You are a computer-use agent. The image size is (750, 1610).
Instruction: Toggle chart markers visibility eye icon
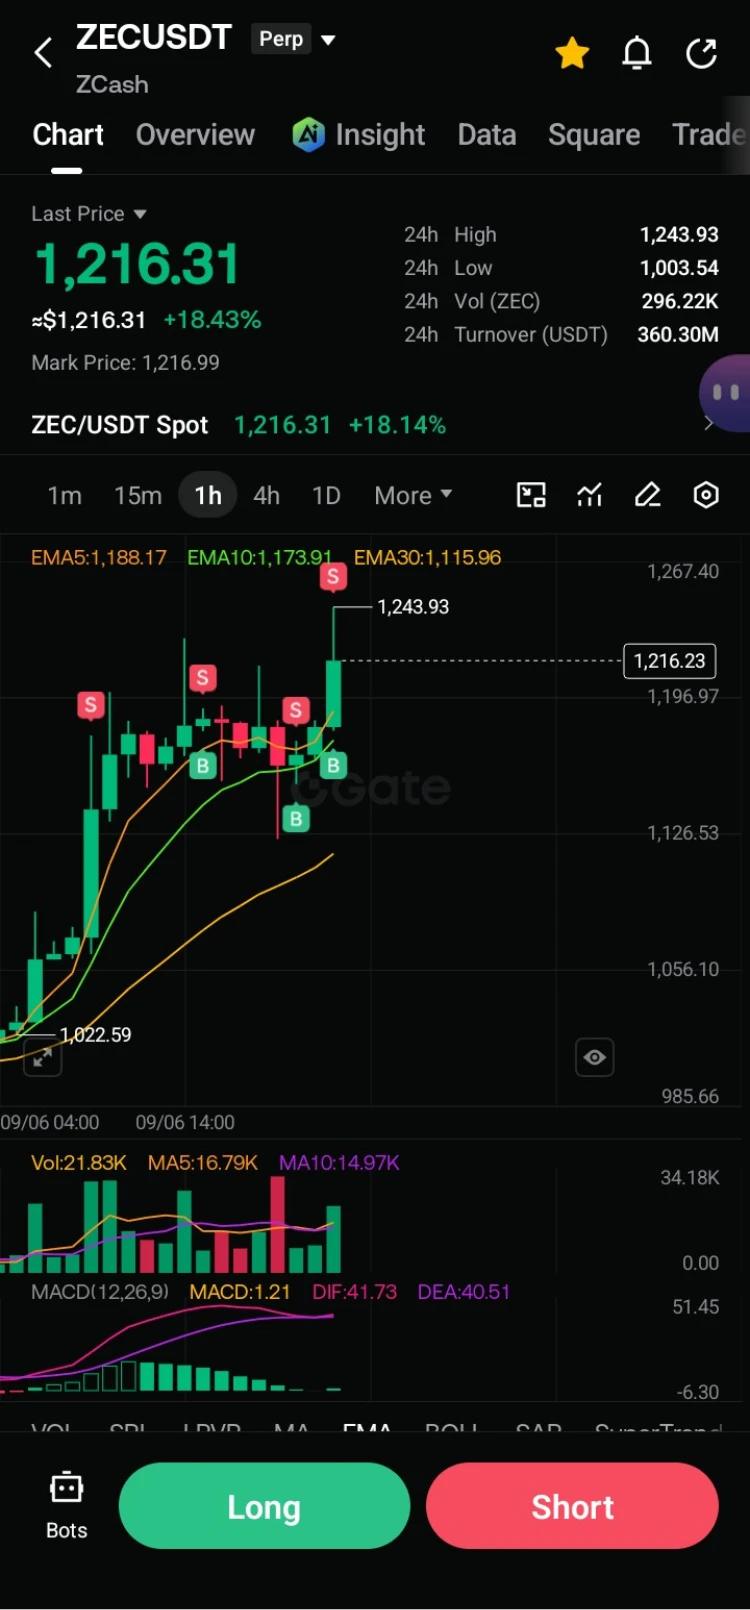coord(594,1057)
